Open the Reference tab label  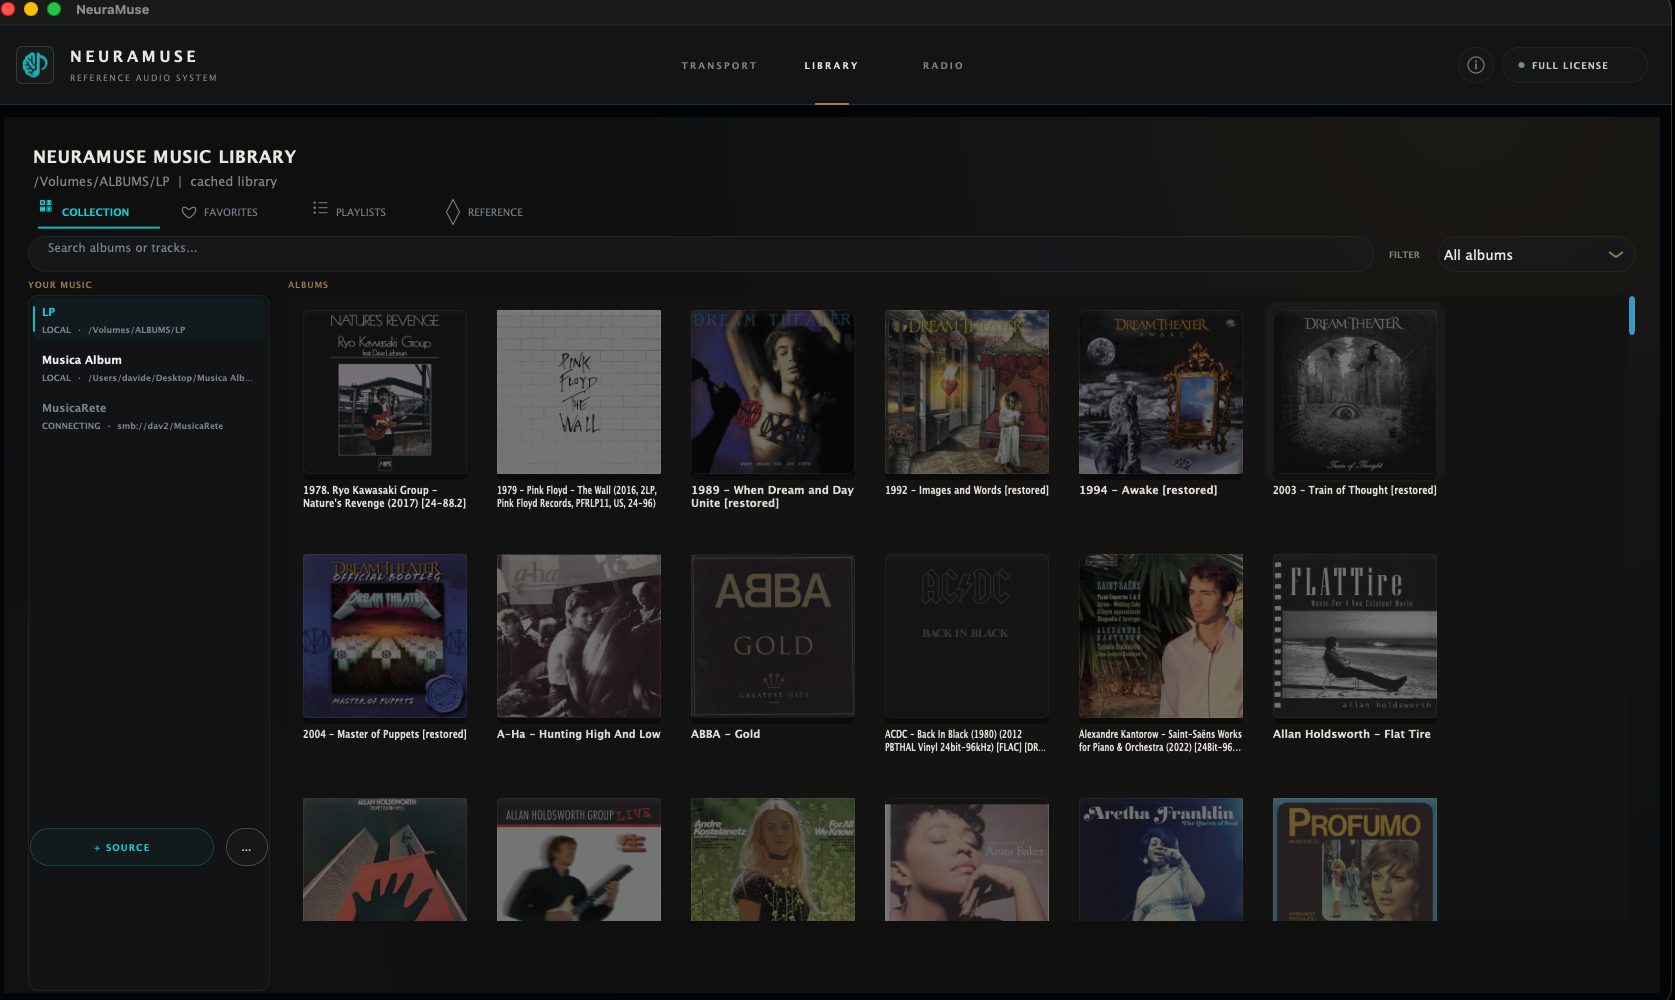coord(496,212)
